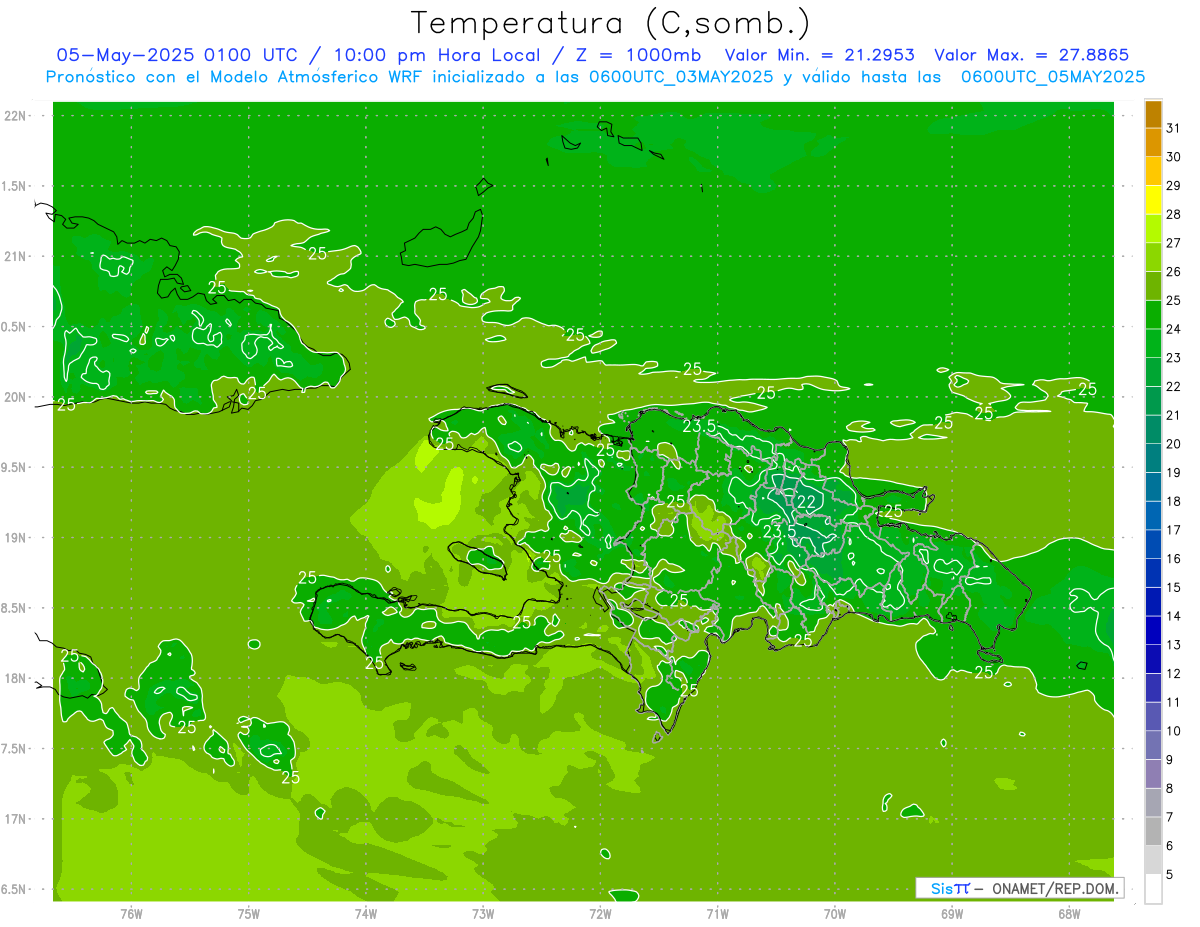Click the "76W" longitude axis label
The height and width of the screenshot is (927, 1200).
click(131, 914)
